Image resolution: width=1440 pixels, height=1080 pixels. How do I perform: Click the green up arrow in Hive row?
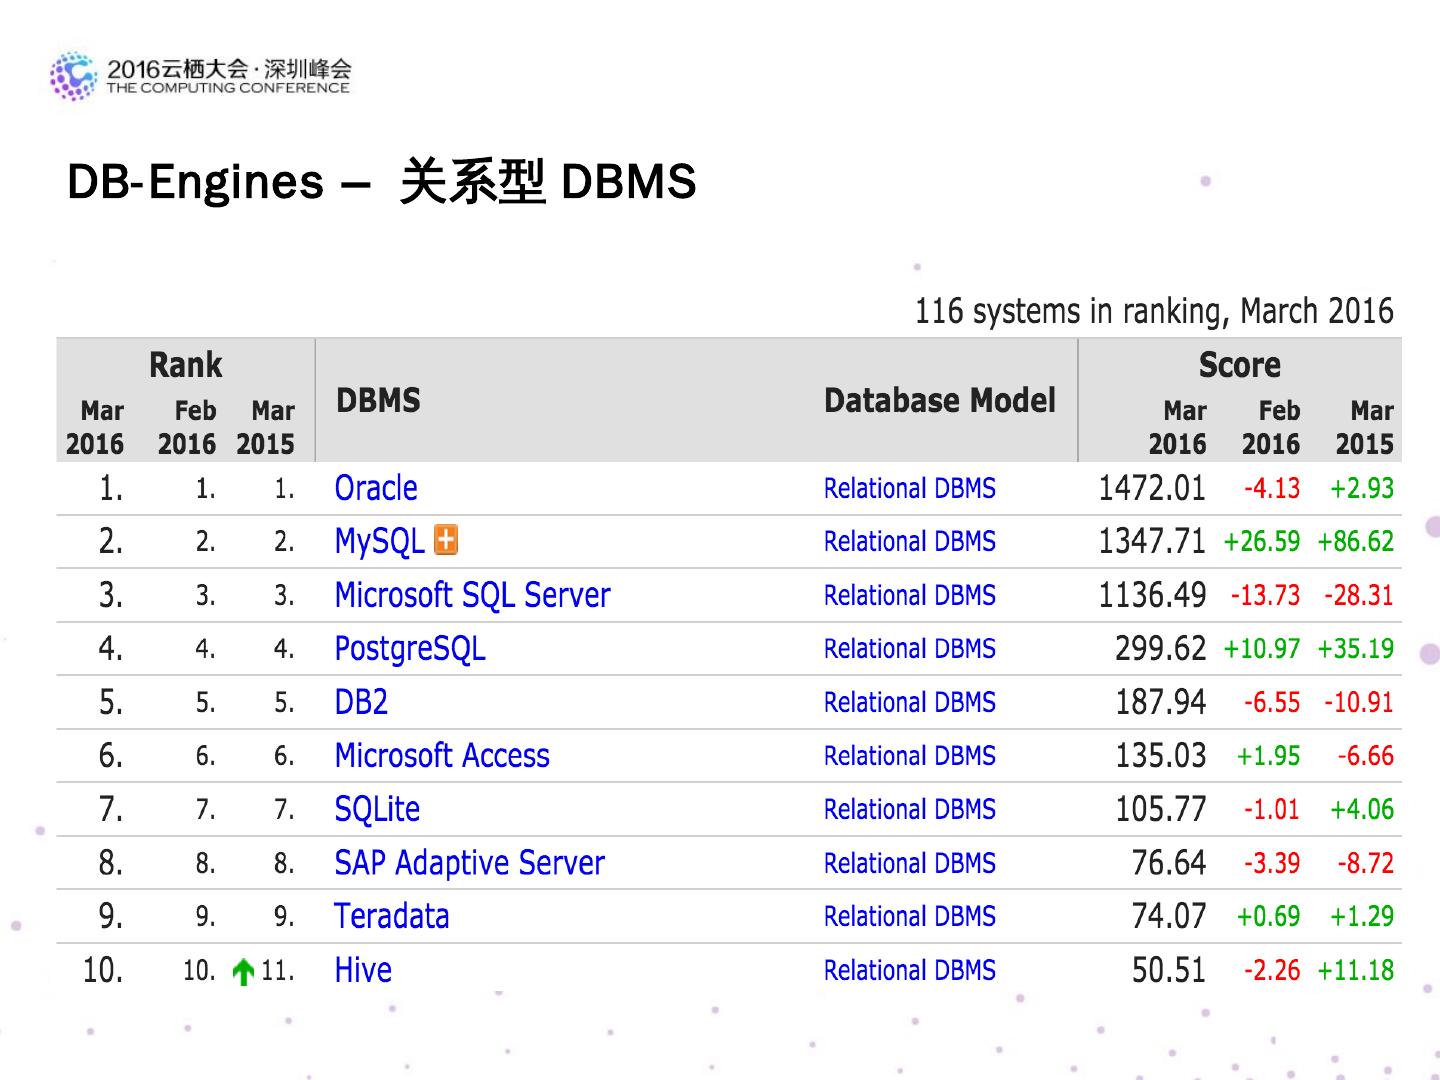point(243,971)
